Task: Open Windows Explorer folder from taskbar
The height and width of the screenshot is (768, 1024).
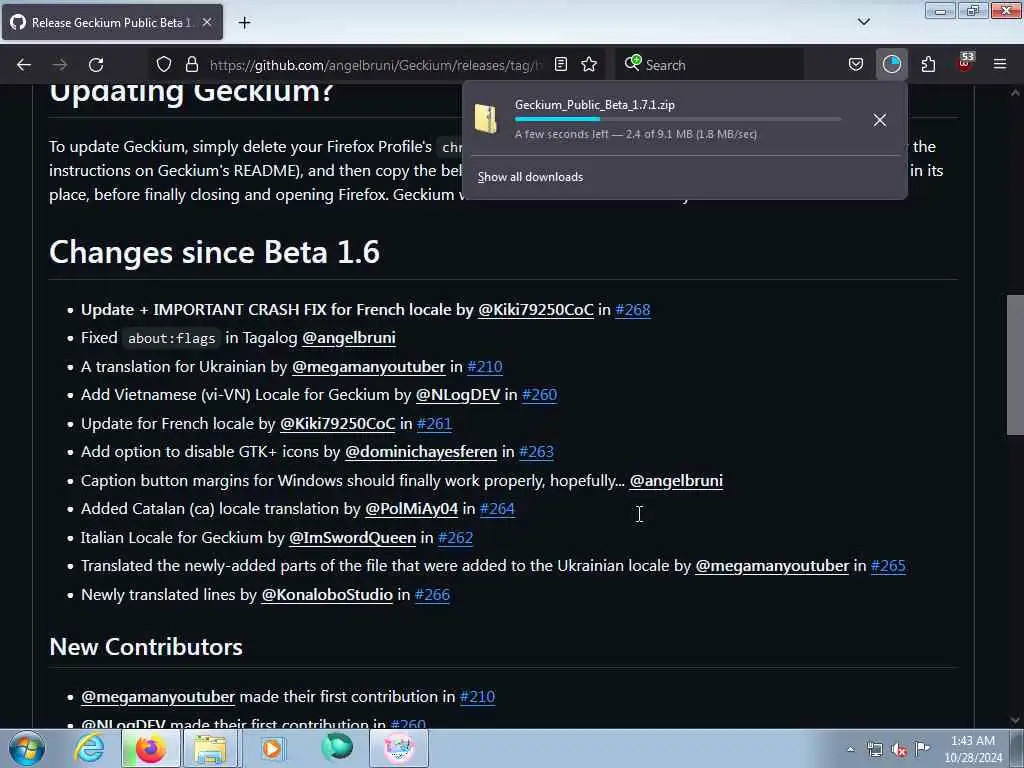Action: coord(210,749)
